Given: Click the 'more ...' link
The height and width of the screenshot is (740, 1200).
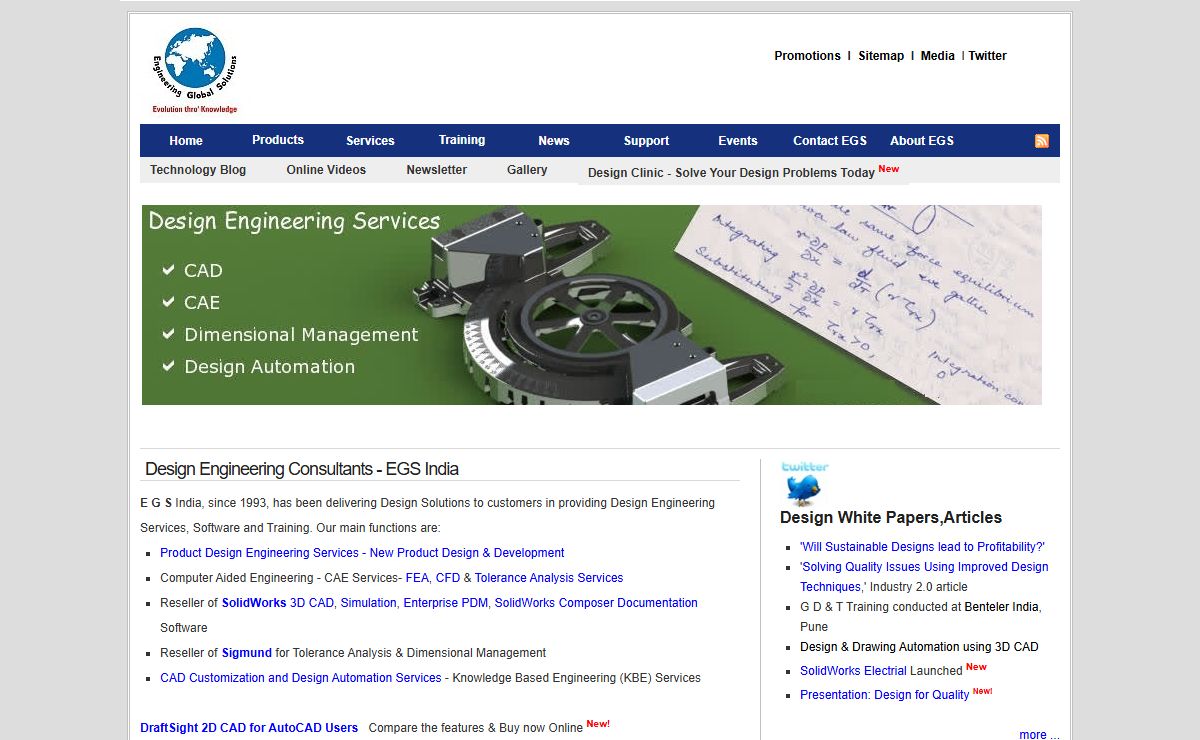Looking at the screenshot, I should [x=1039, y=735].
